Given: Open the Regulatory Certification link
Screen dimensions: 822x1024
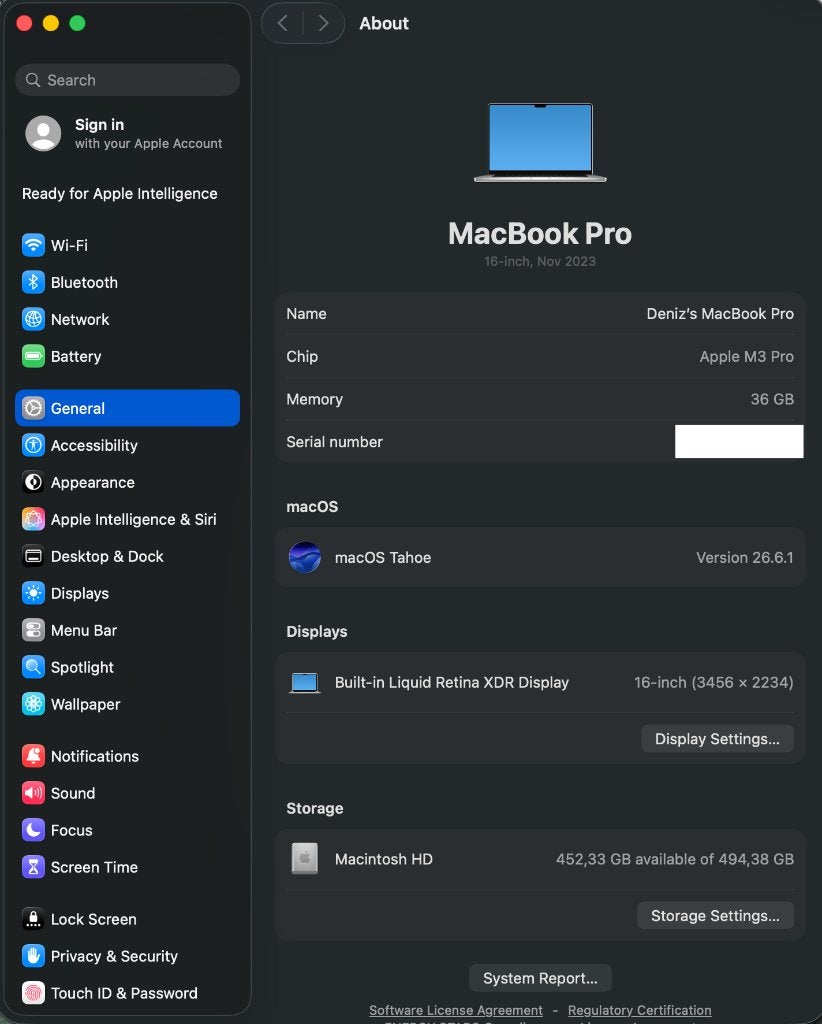Looking at the screenshot, I should pos(640,1010).
